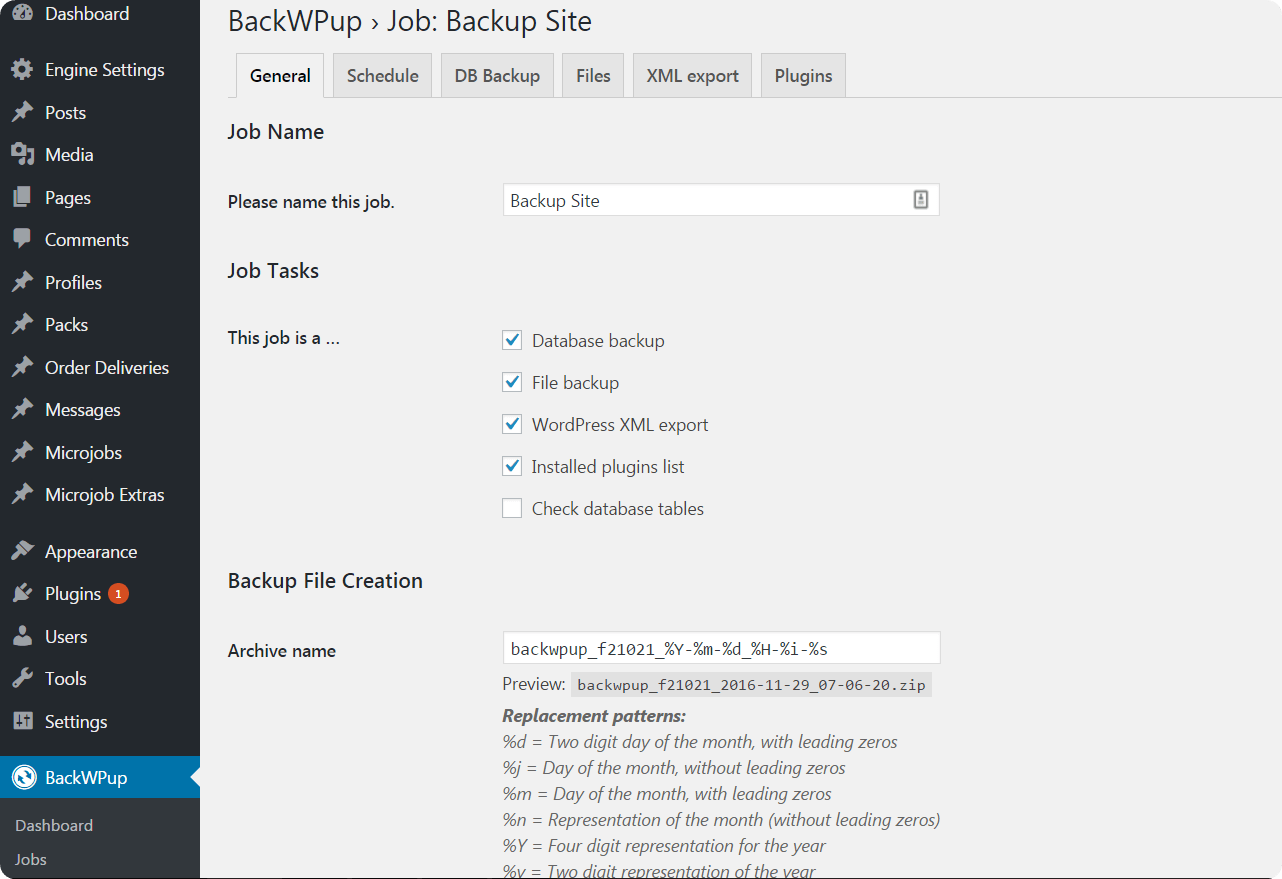The width and height of the screenshot is (1282, 879).
Task: Click the Pages icon in sidebar
Action: point(22,197)
